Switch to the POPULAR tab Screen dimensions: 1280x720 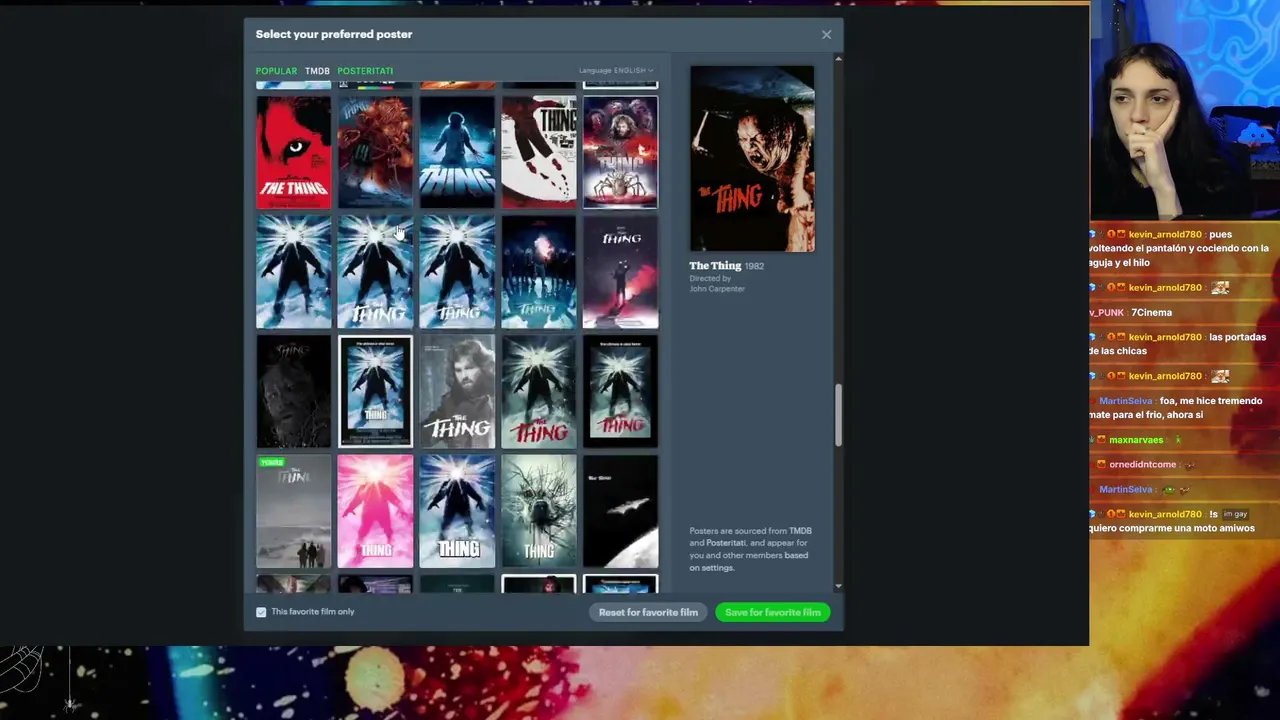point(276,71)
